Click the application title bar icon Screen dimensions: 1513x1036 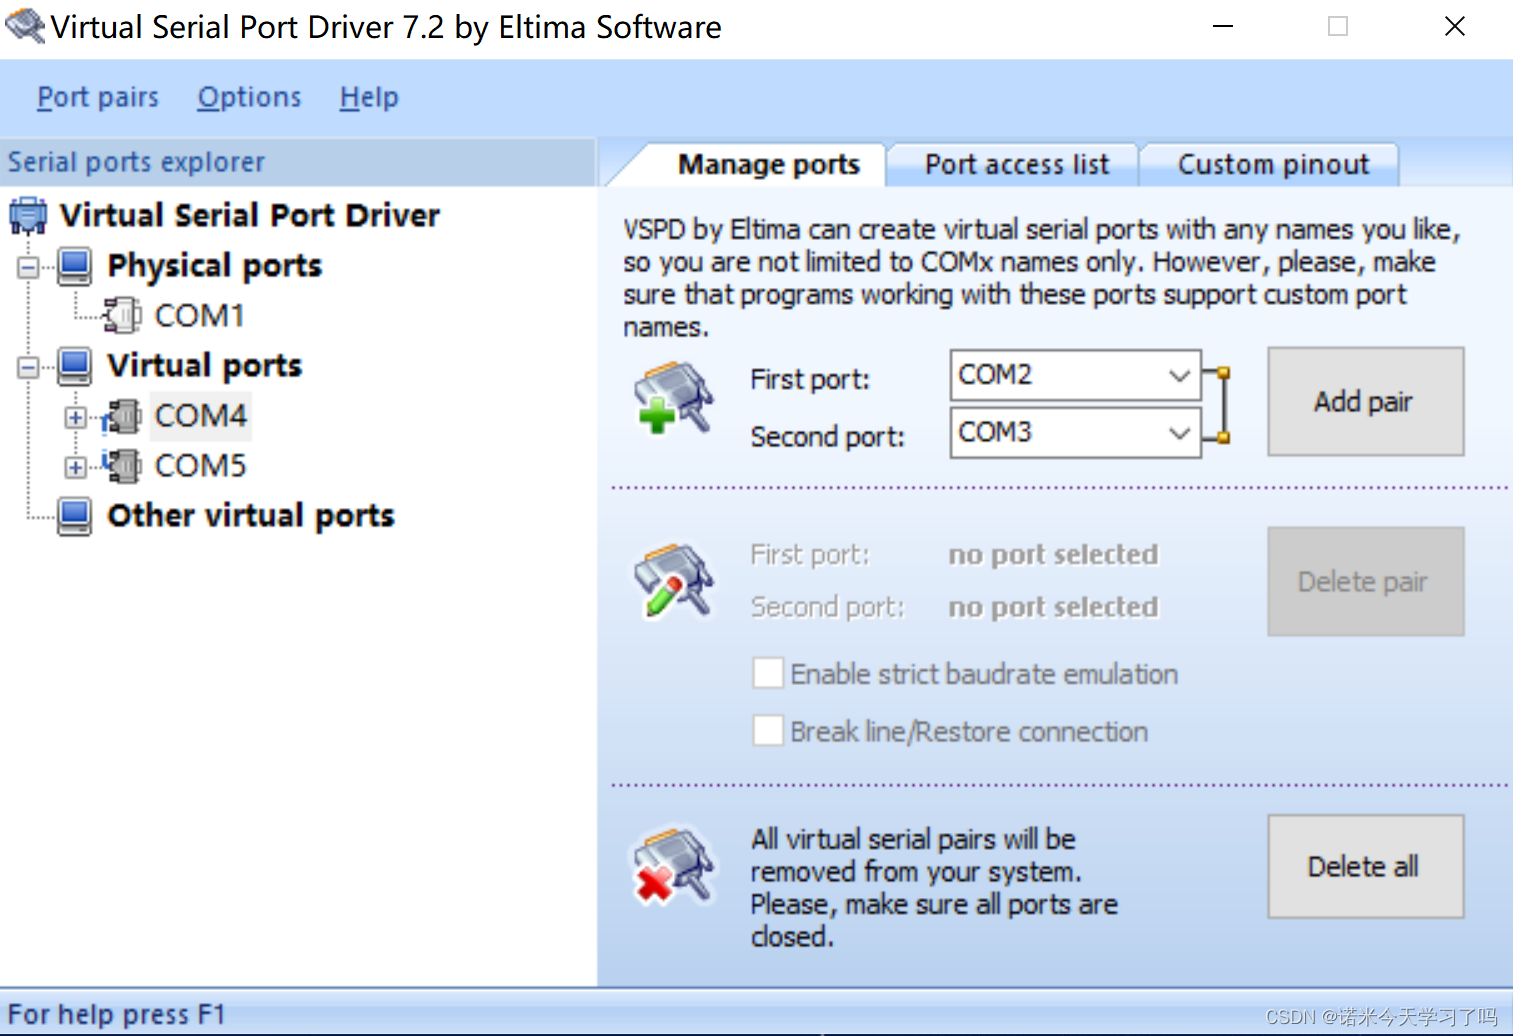coord(25,26)
